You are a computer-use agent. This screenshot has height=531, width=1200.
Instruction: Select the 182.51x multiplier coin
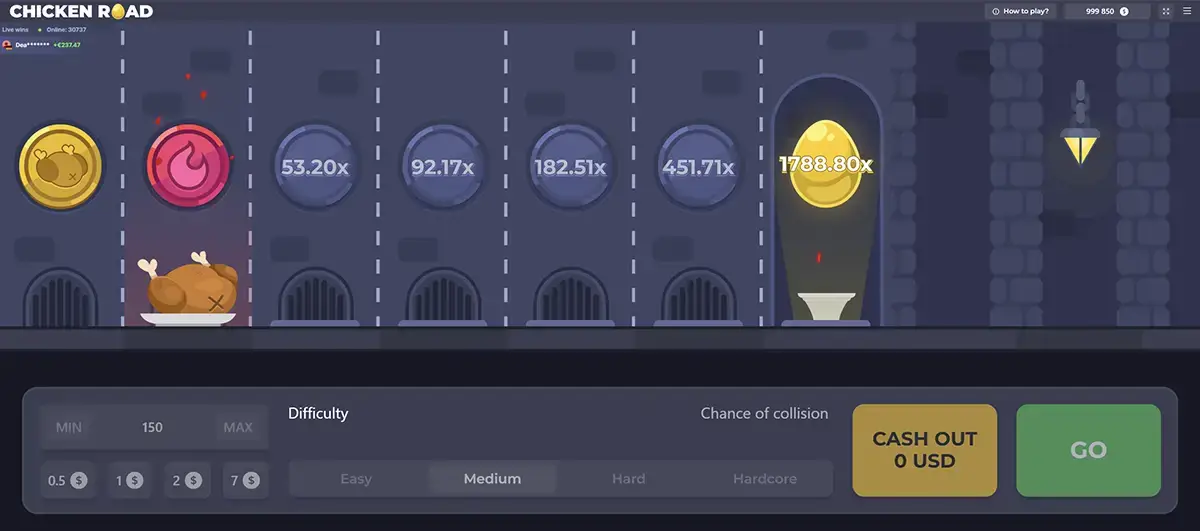[x=570, y=167]
